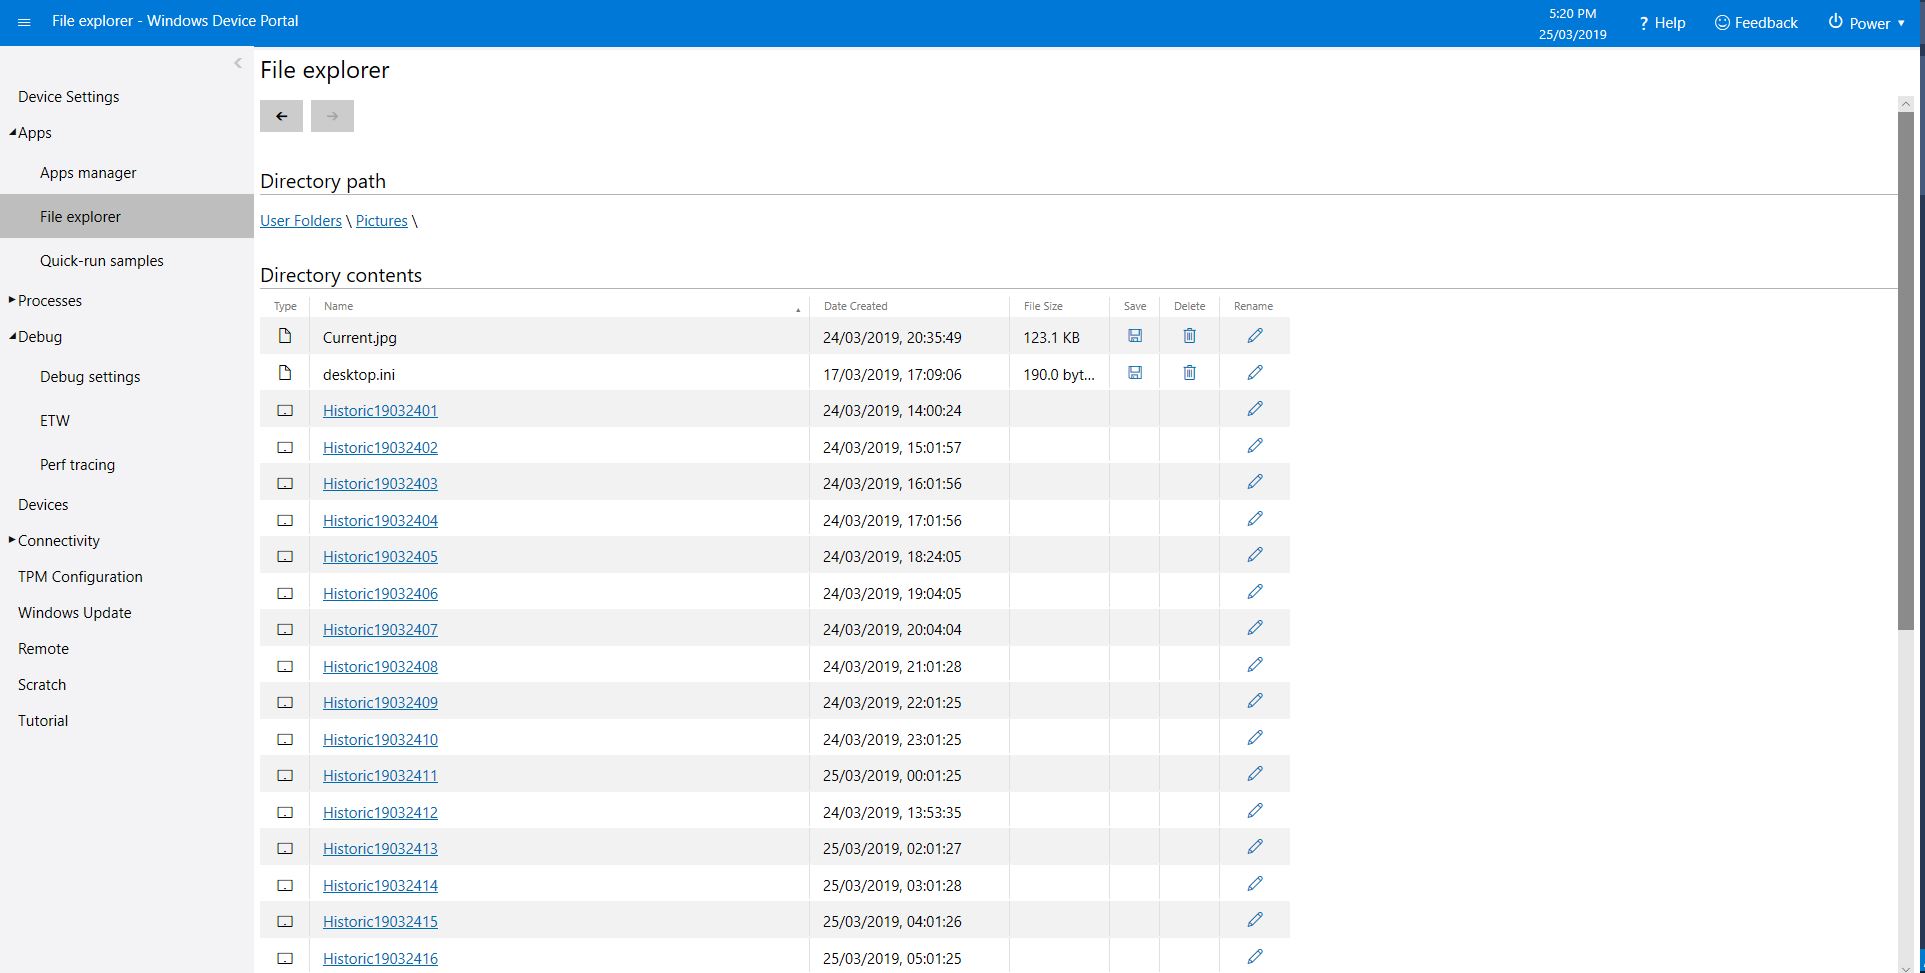Rename Historic19032408 using the pencil icon
This screenshot has height=973, width=1925.
(x=1254, y=665)
